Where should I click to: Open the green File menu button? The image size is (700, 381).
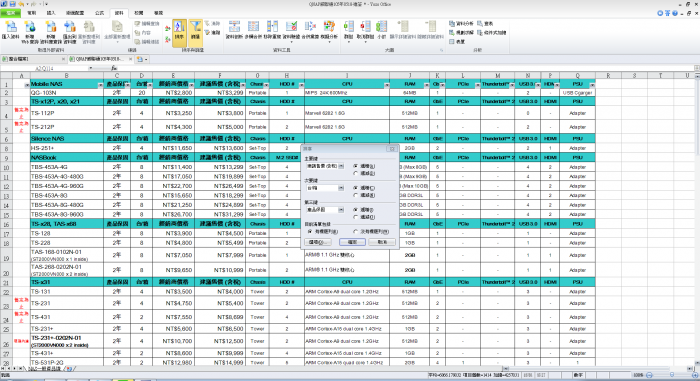[x=10, y=13]
